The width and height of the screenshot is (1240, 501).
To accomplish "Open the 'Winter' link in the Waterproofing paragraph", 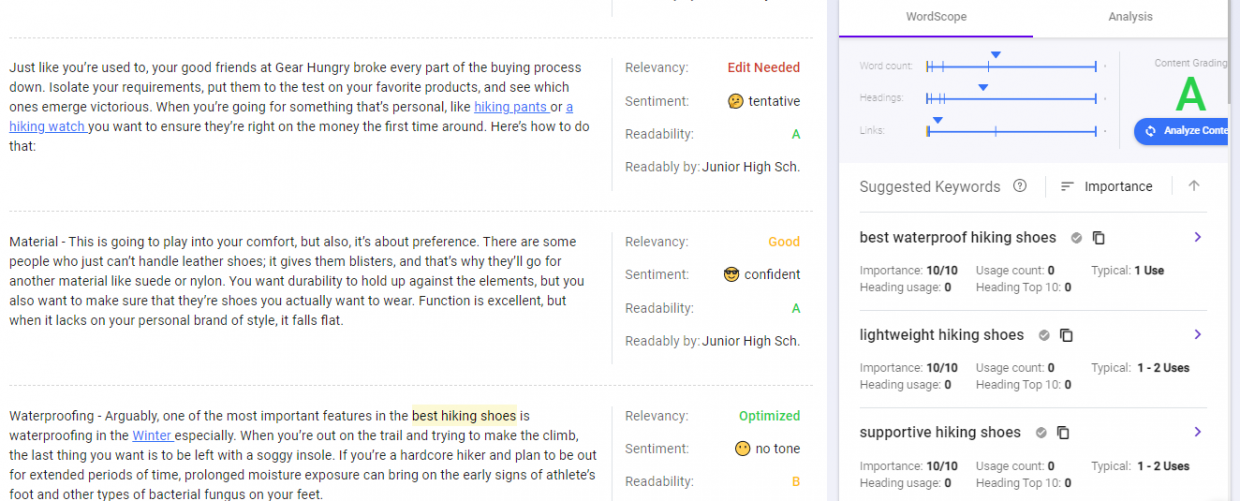I will pos(152,435).
